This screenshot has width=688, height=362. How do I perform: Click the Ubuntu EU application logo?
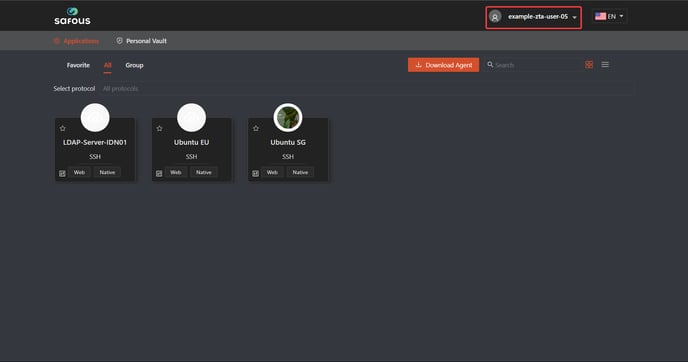coord(191,118)
